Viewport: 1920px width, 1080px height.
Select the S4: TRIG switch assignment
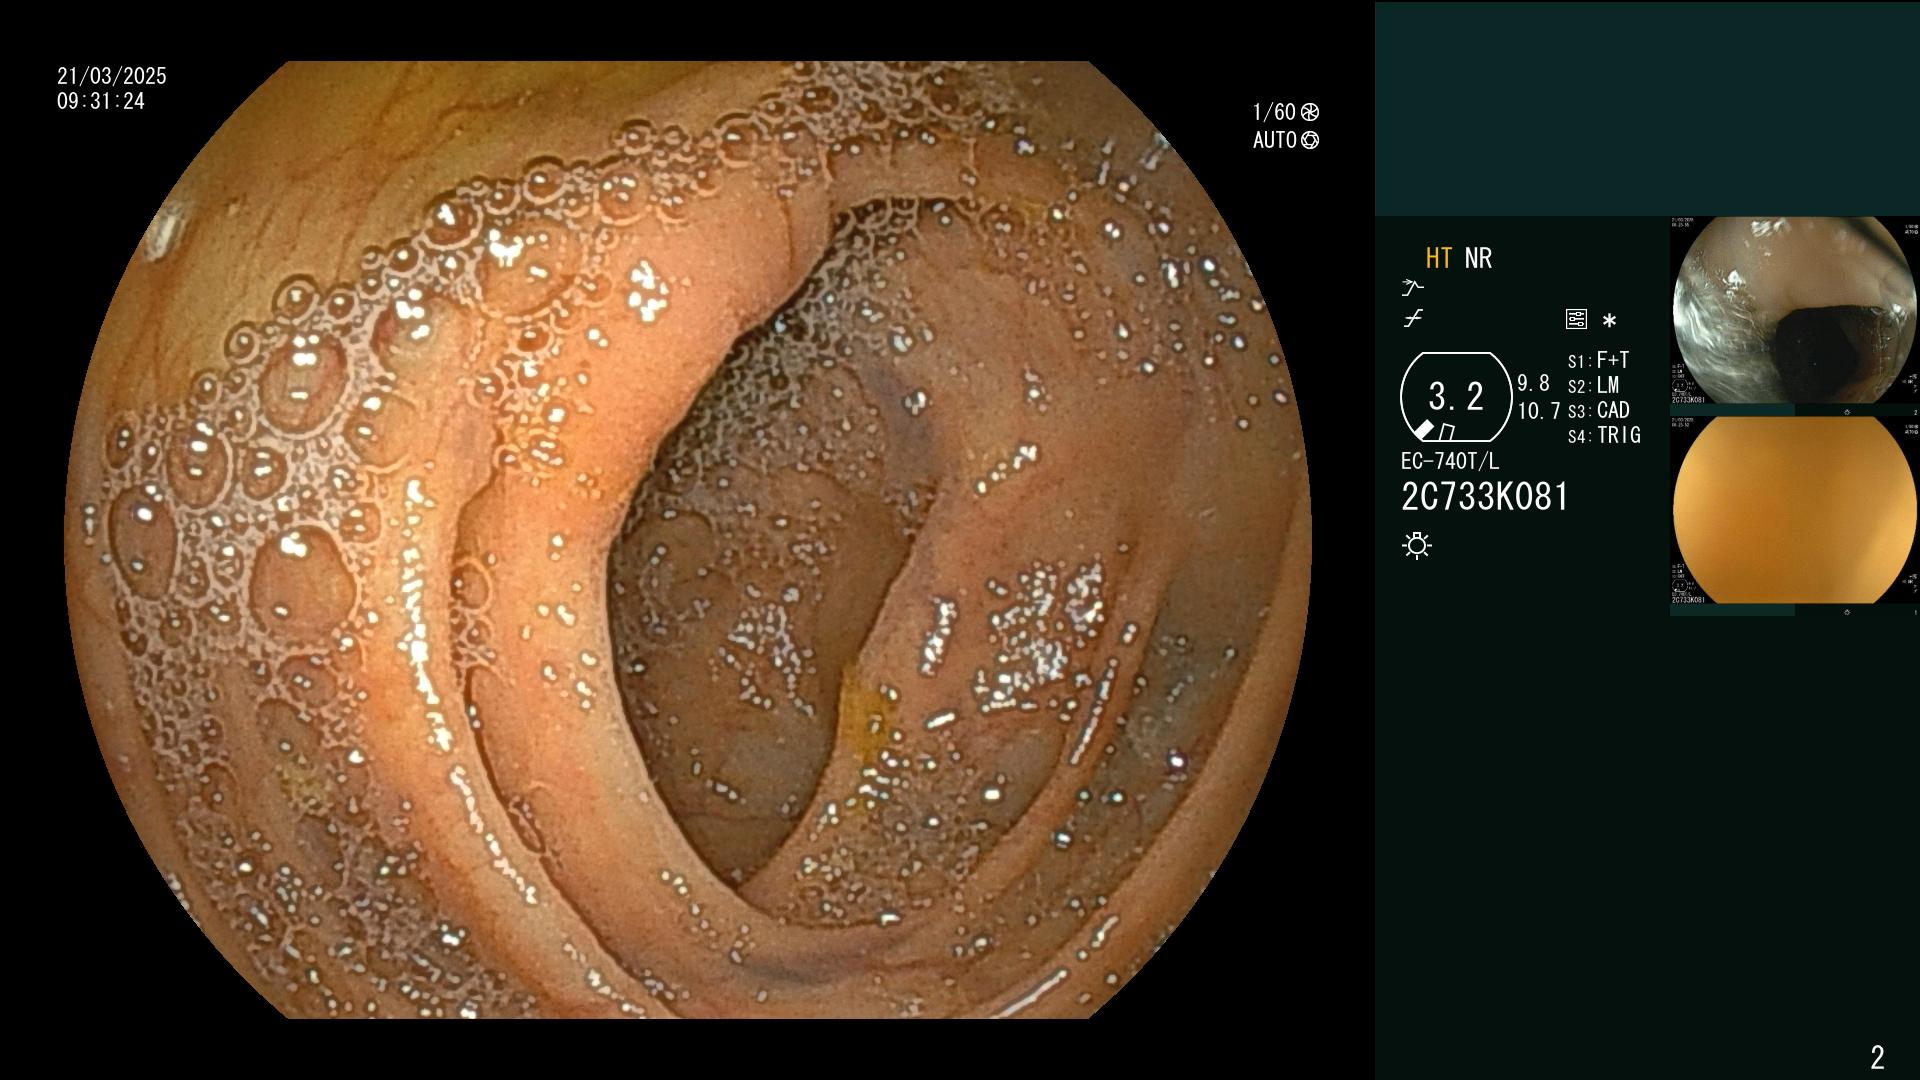1605,436
